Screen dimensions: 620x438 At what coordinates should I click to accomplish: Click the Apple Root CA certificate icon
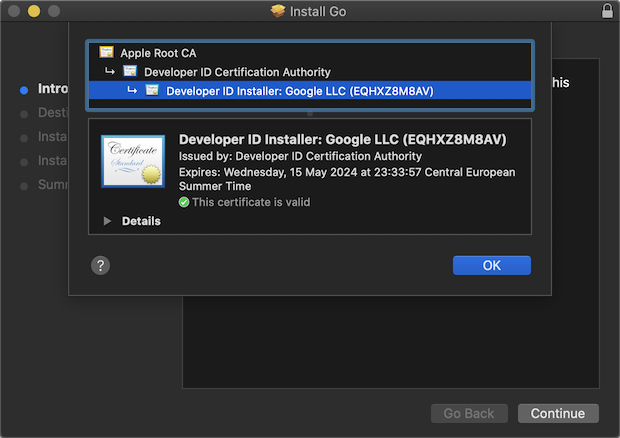tap(106, 52)
